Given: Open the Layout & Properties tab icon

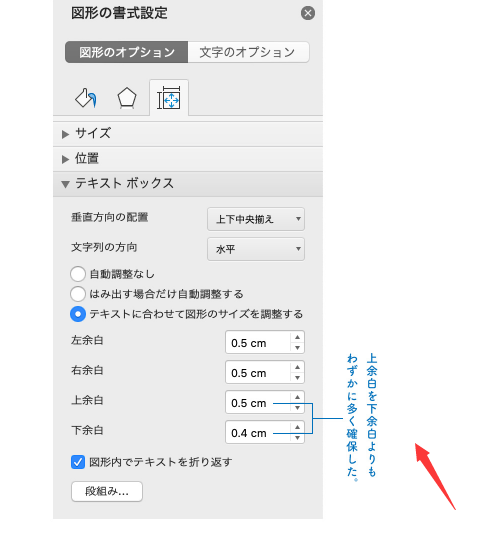Looking at the screenshot, I should tap(169, 98).
